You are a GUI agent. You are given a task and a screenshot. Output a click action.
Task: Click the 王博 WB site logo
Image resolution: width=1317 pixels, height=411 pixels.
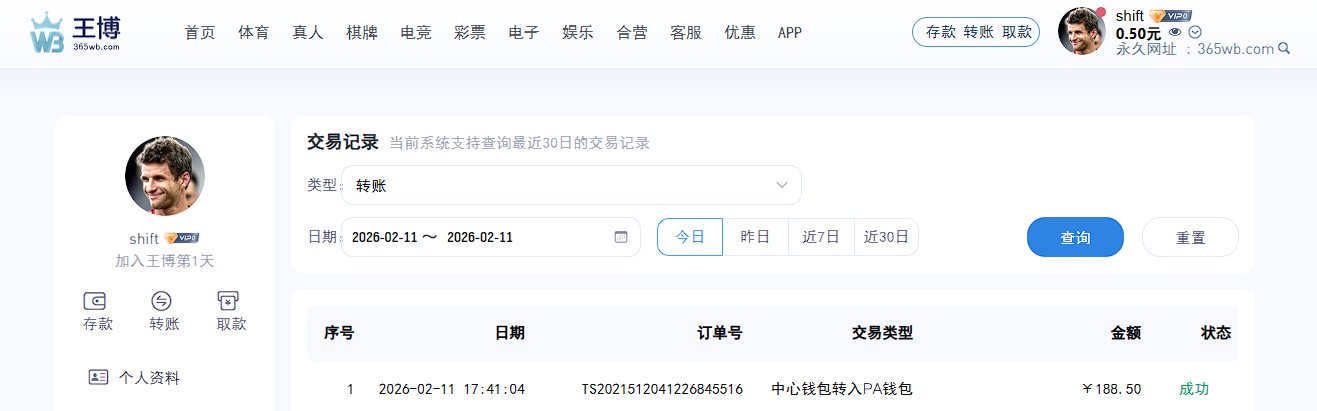point(75,32)
